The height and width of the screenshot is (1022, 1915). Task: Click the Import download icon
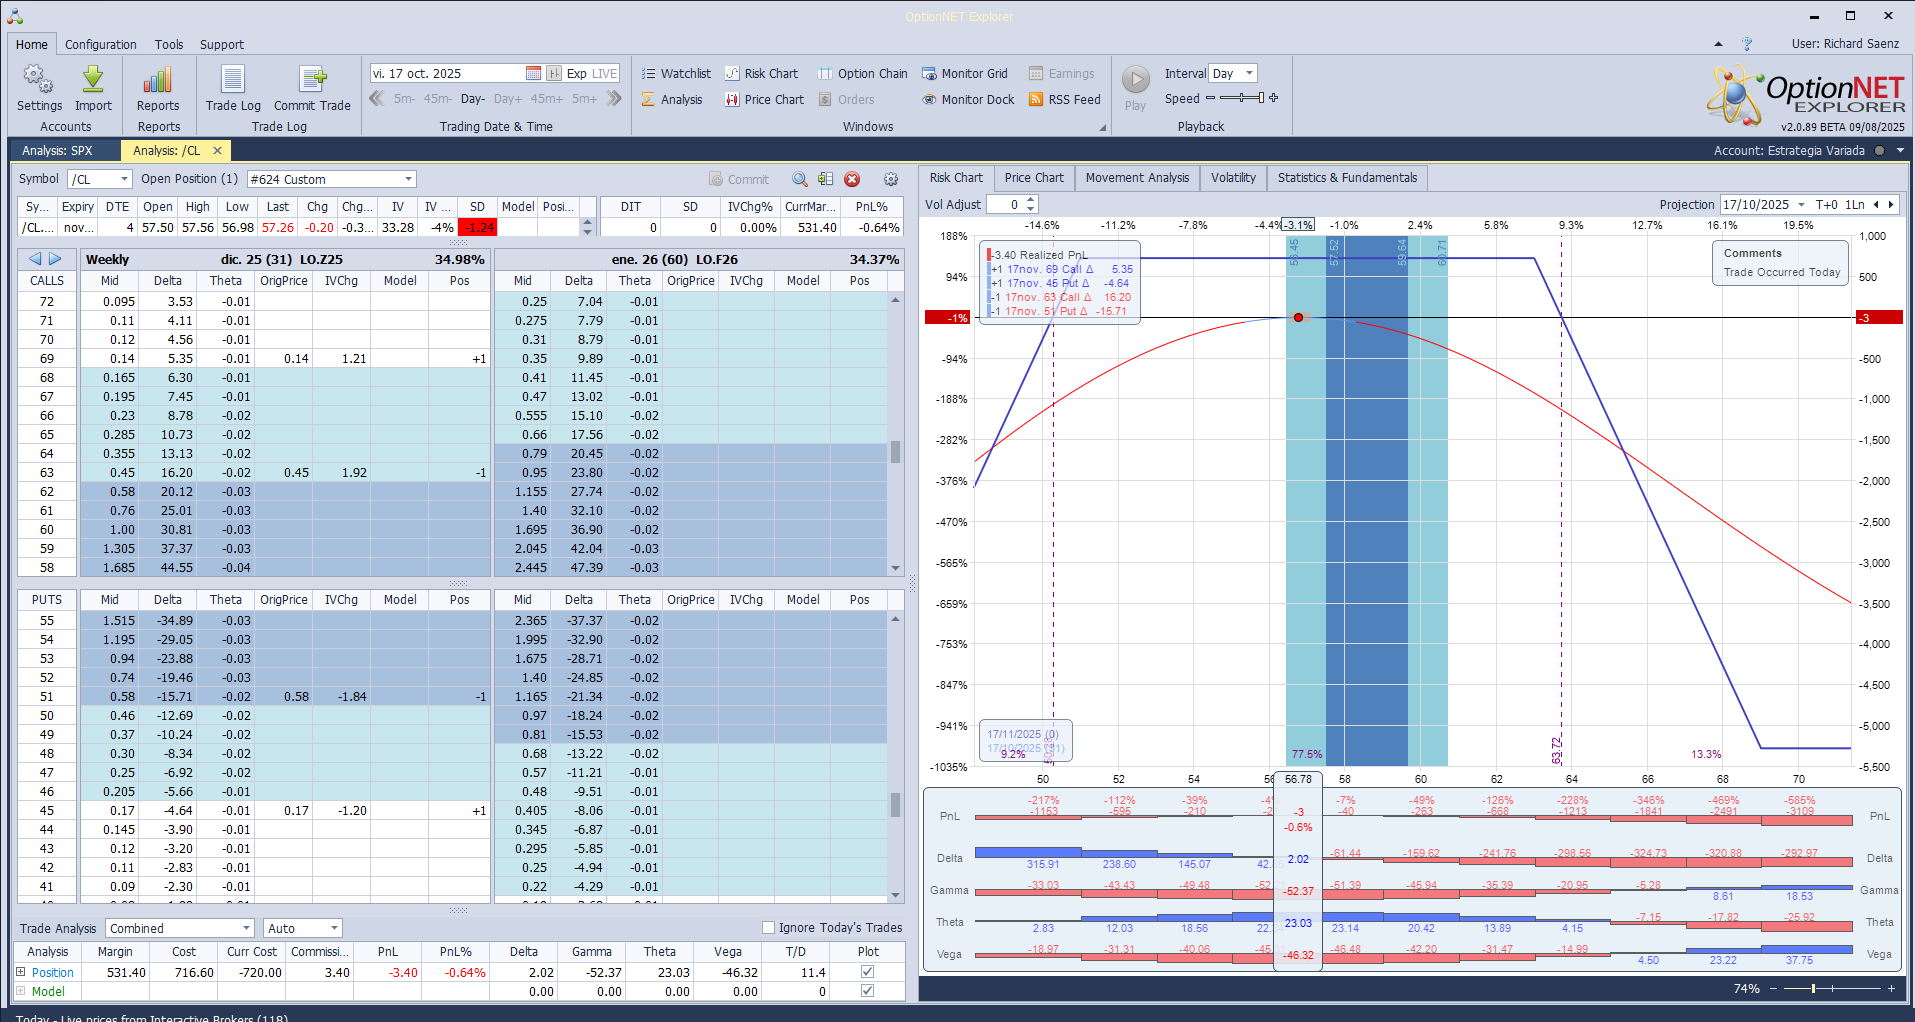[x=93, y=80]
